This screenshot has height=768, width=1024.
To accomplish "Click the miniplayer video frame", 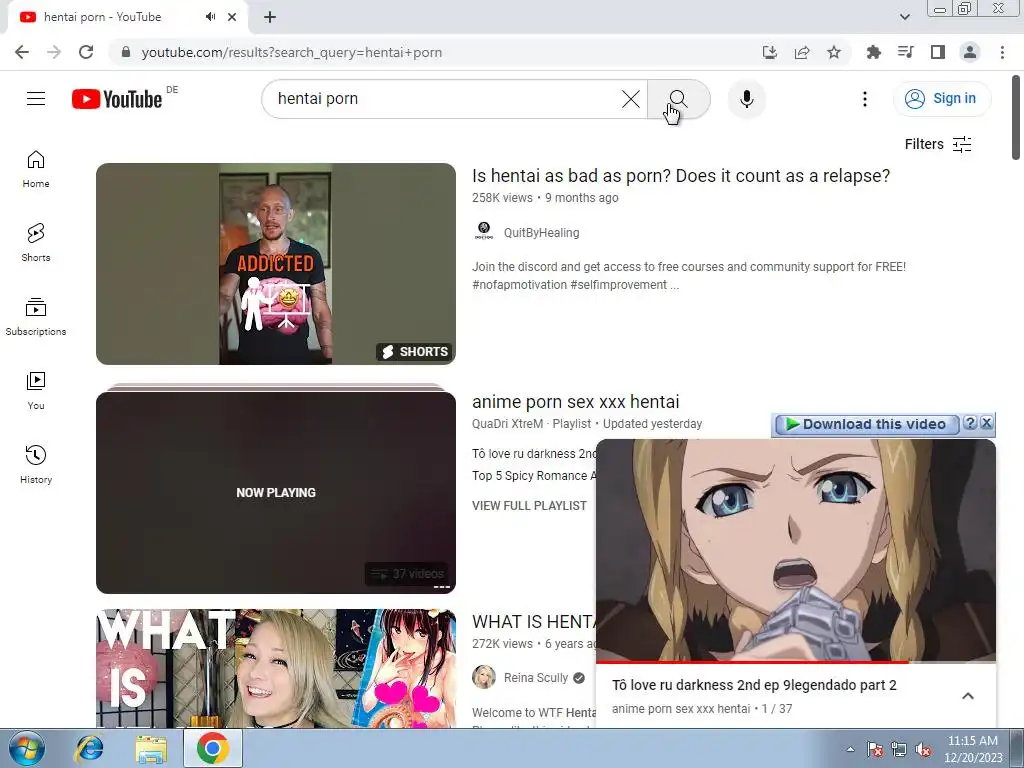I will click(796, 550).
